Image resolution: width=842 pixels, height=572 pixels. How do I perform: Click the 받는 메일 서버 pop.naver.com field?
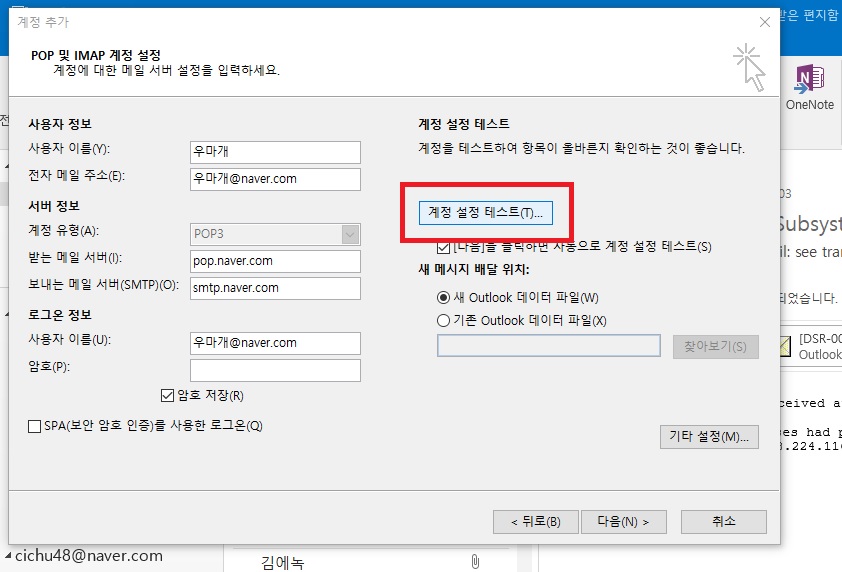click(275, 261)
